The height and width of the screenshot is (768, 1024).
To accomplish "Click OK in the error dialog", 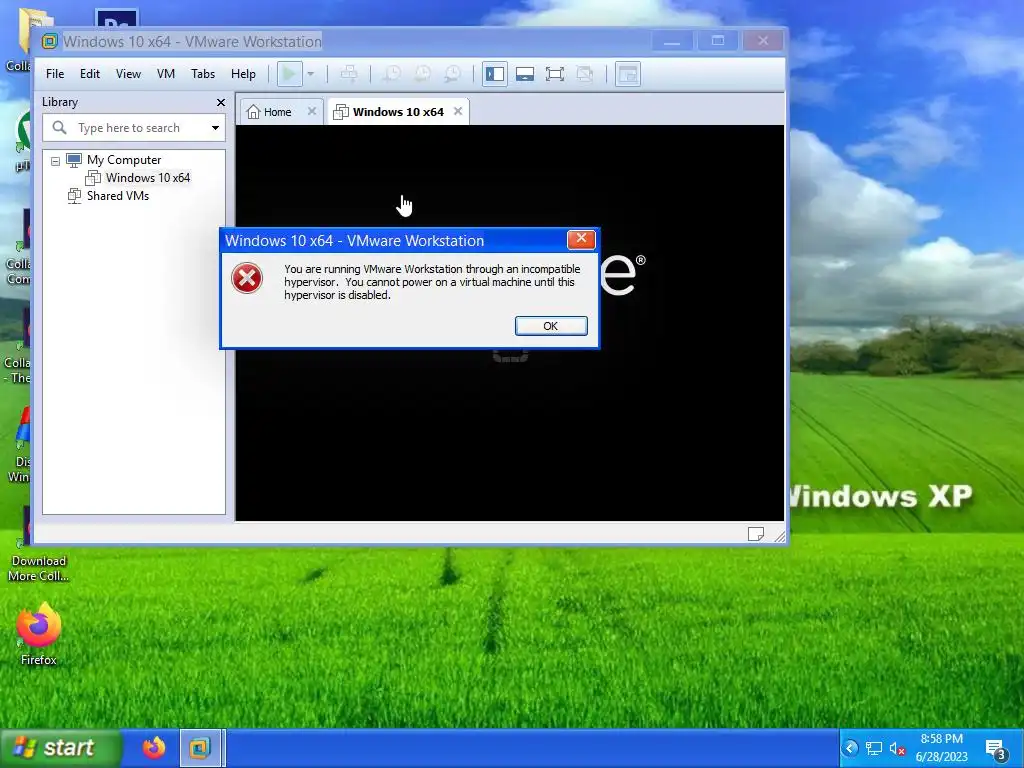I will point(551,326).
